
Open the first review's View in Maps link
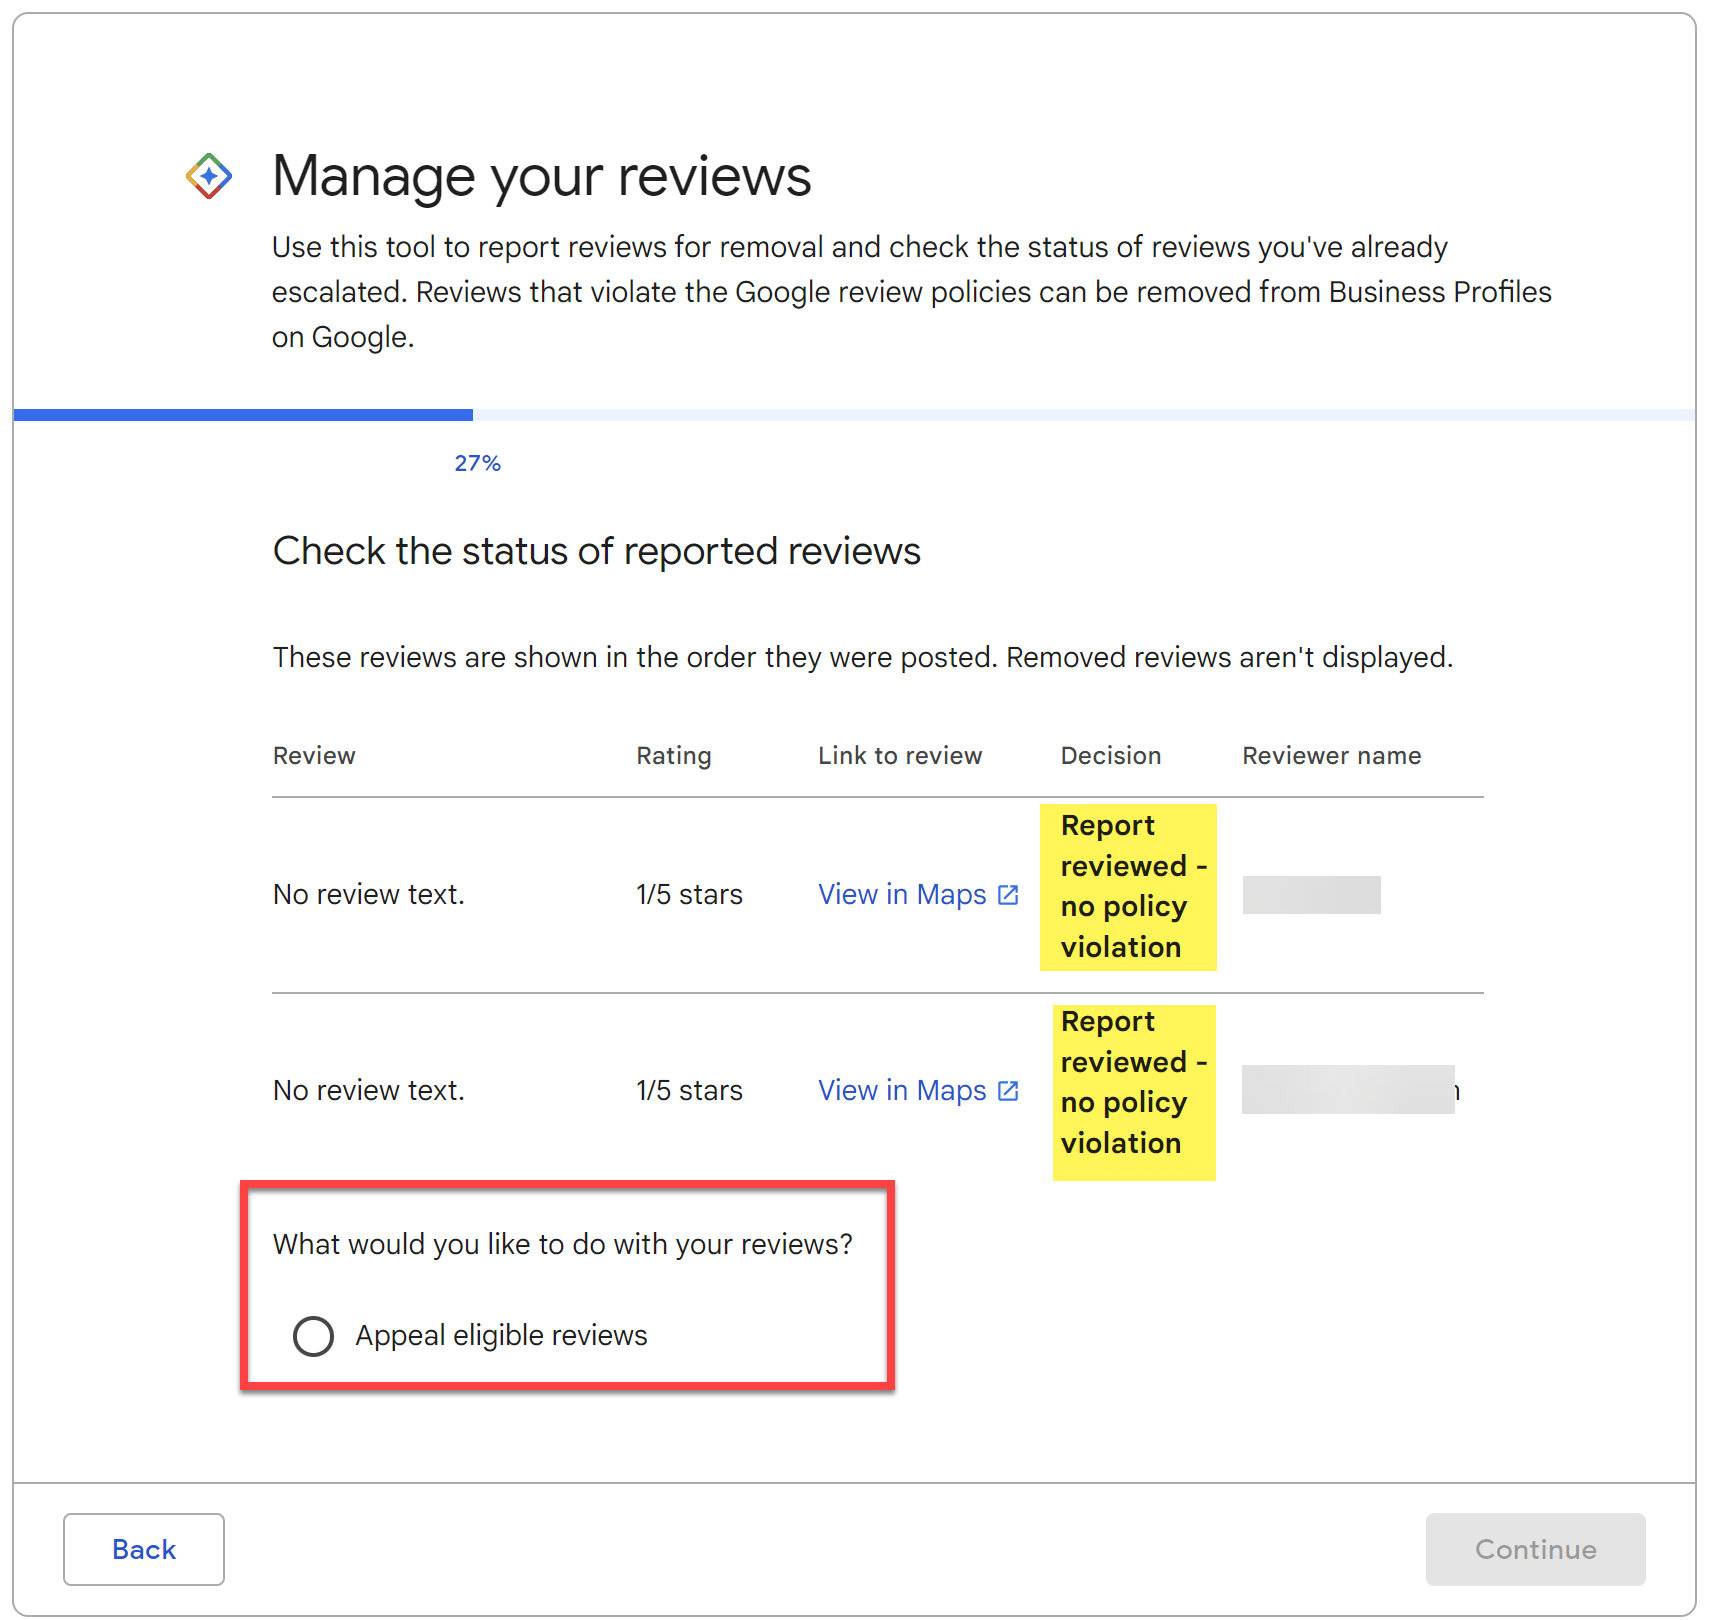[x=901, y=894]
